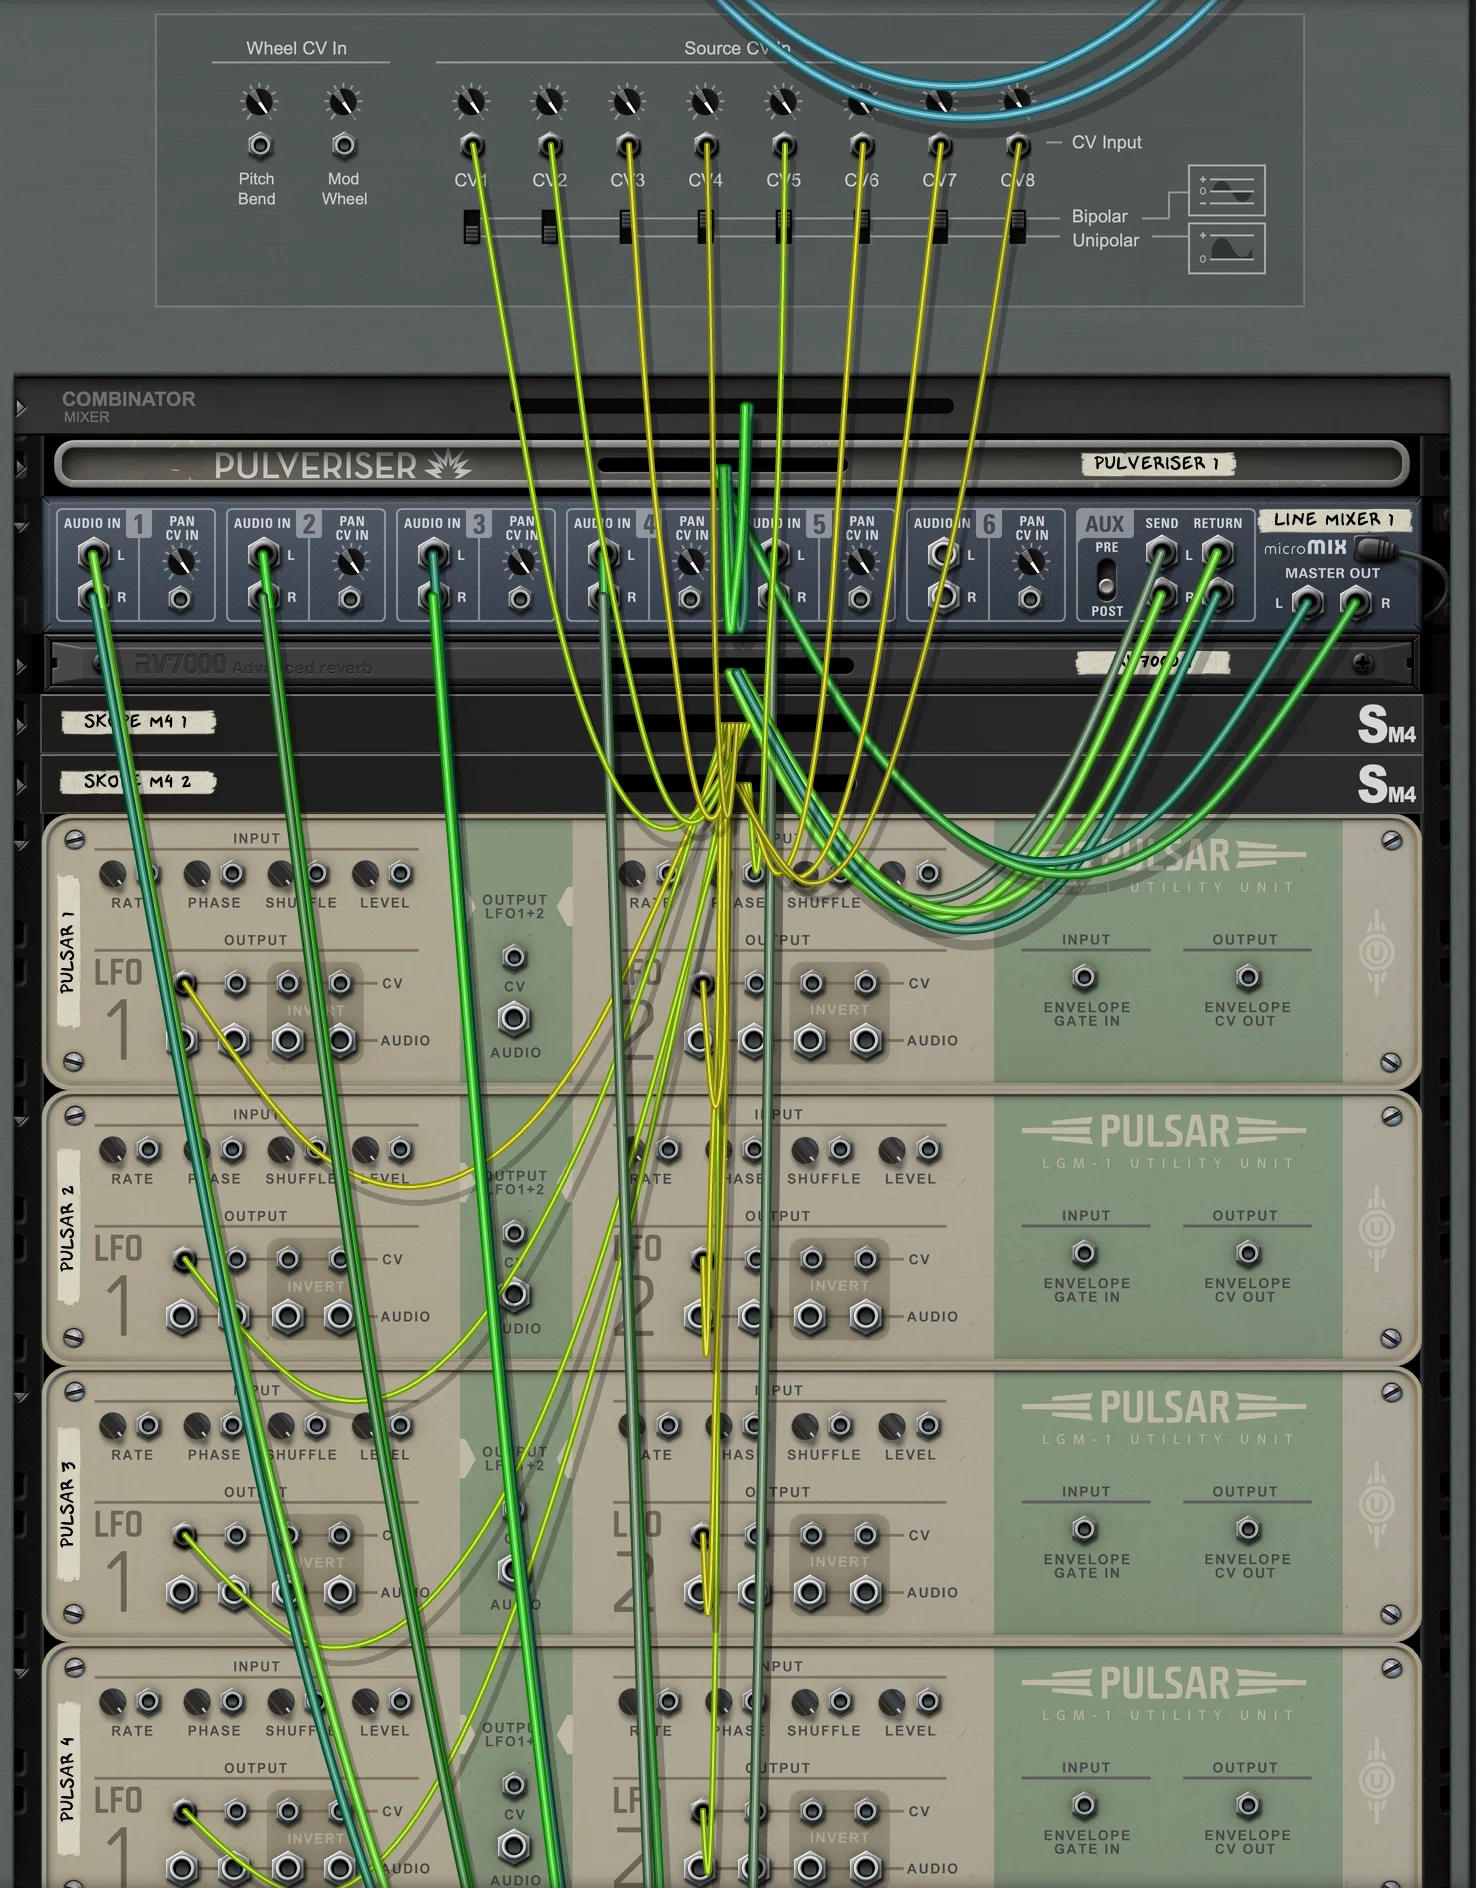Click the "LINE MIXER 1" name label
The image size is (1476, 1888).
1333,519
